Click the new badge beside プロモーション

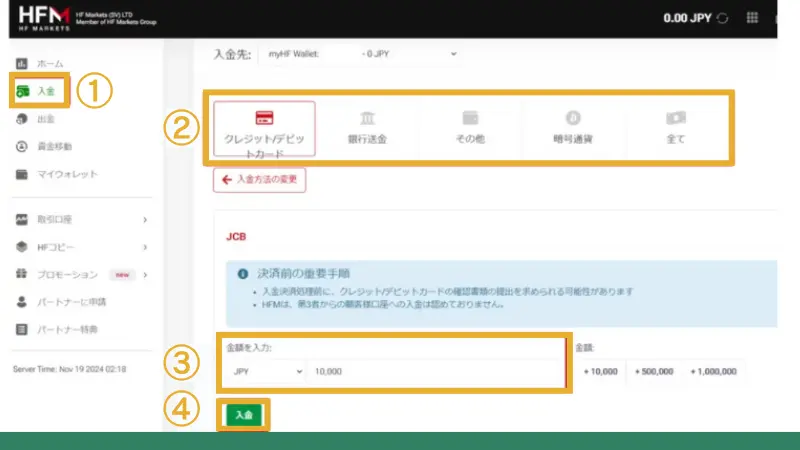[x=122, y=274]
